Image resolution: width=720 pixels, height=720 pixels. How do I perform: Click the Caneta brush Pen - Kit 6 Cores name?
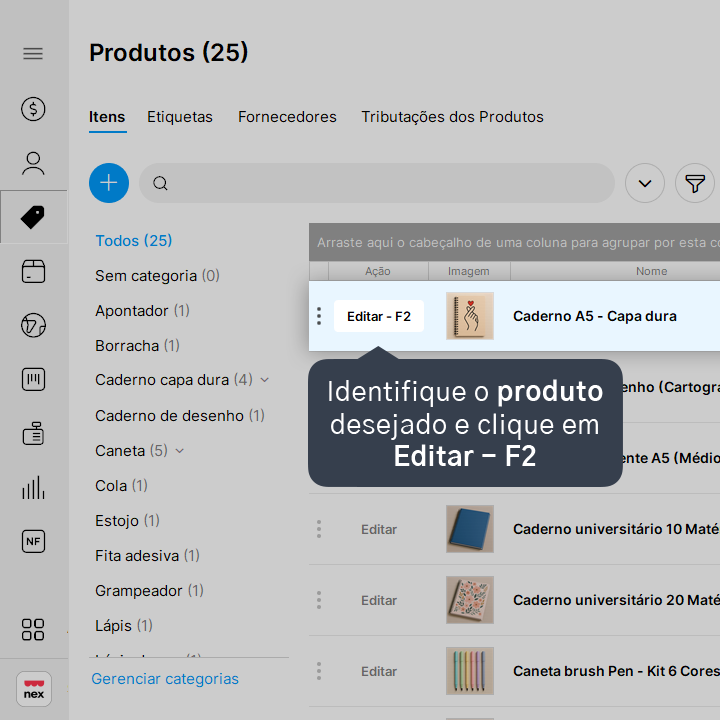[x=616, y=671]
